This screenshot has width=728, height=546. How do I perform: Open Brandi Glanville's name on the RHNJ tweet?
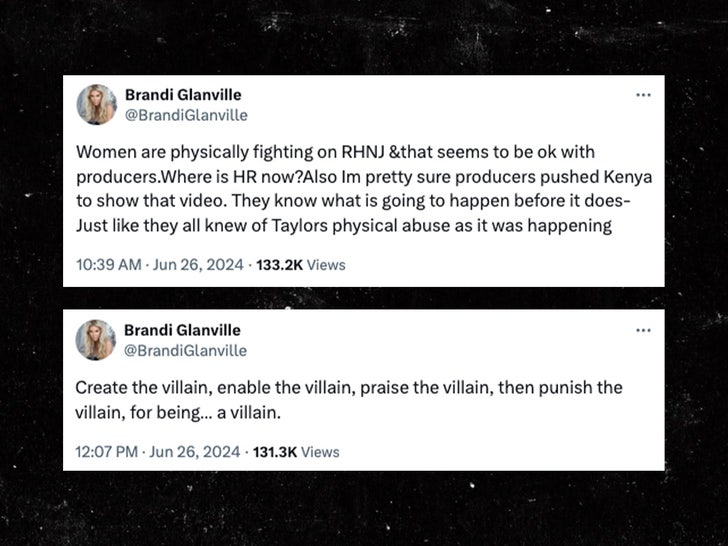[x=182, y=94]
